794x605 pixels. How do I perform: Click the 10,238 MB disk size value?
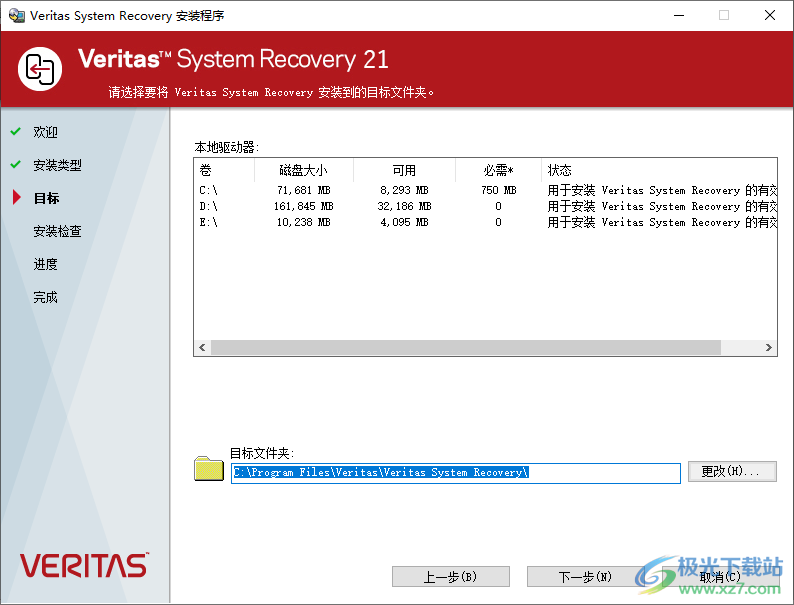[304, 222]
